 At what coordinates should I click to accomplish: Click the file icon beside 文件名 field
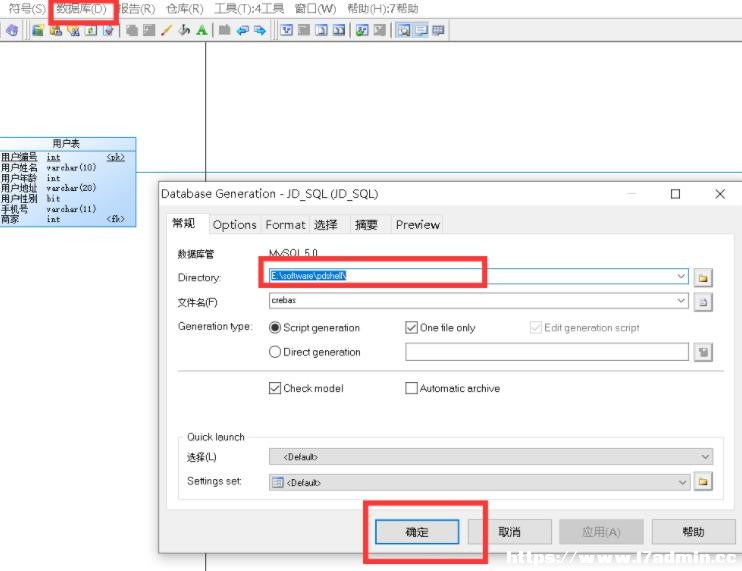pos(703,302)
